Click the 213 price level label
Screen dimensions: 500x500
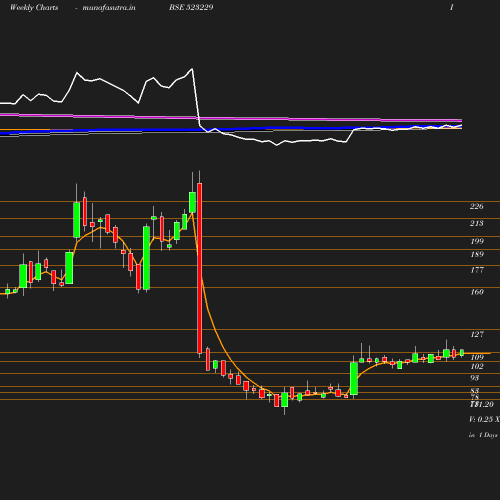477,223
